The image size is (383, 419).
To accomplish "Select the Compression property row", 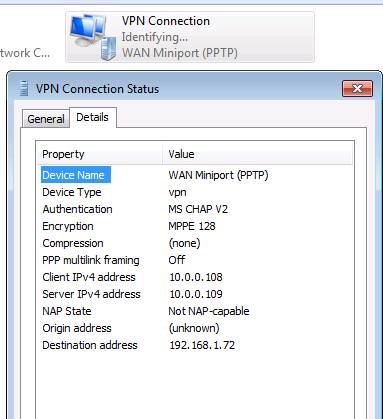I will click(195, 243).
